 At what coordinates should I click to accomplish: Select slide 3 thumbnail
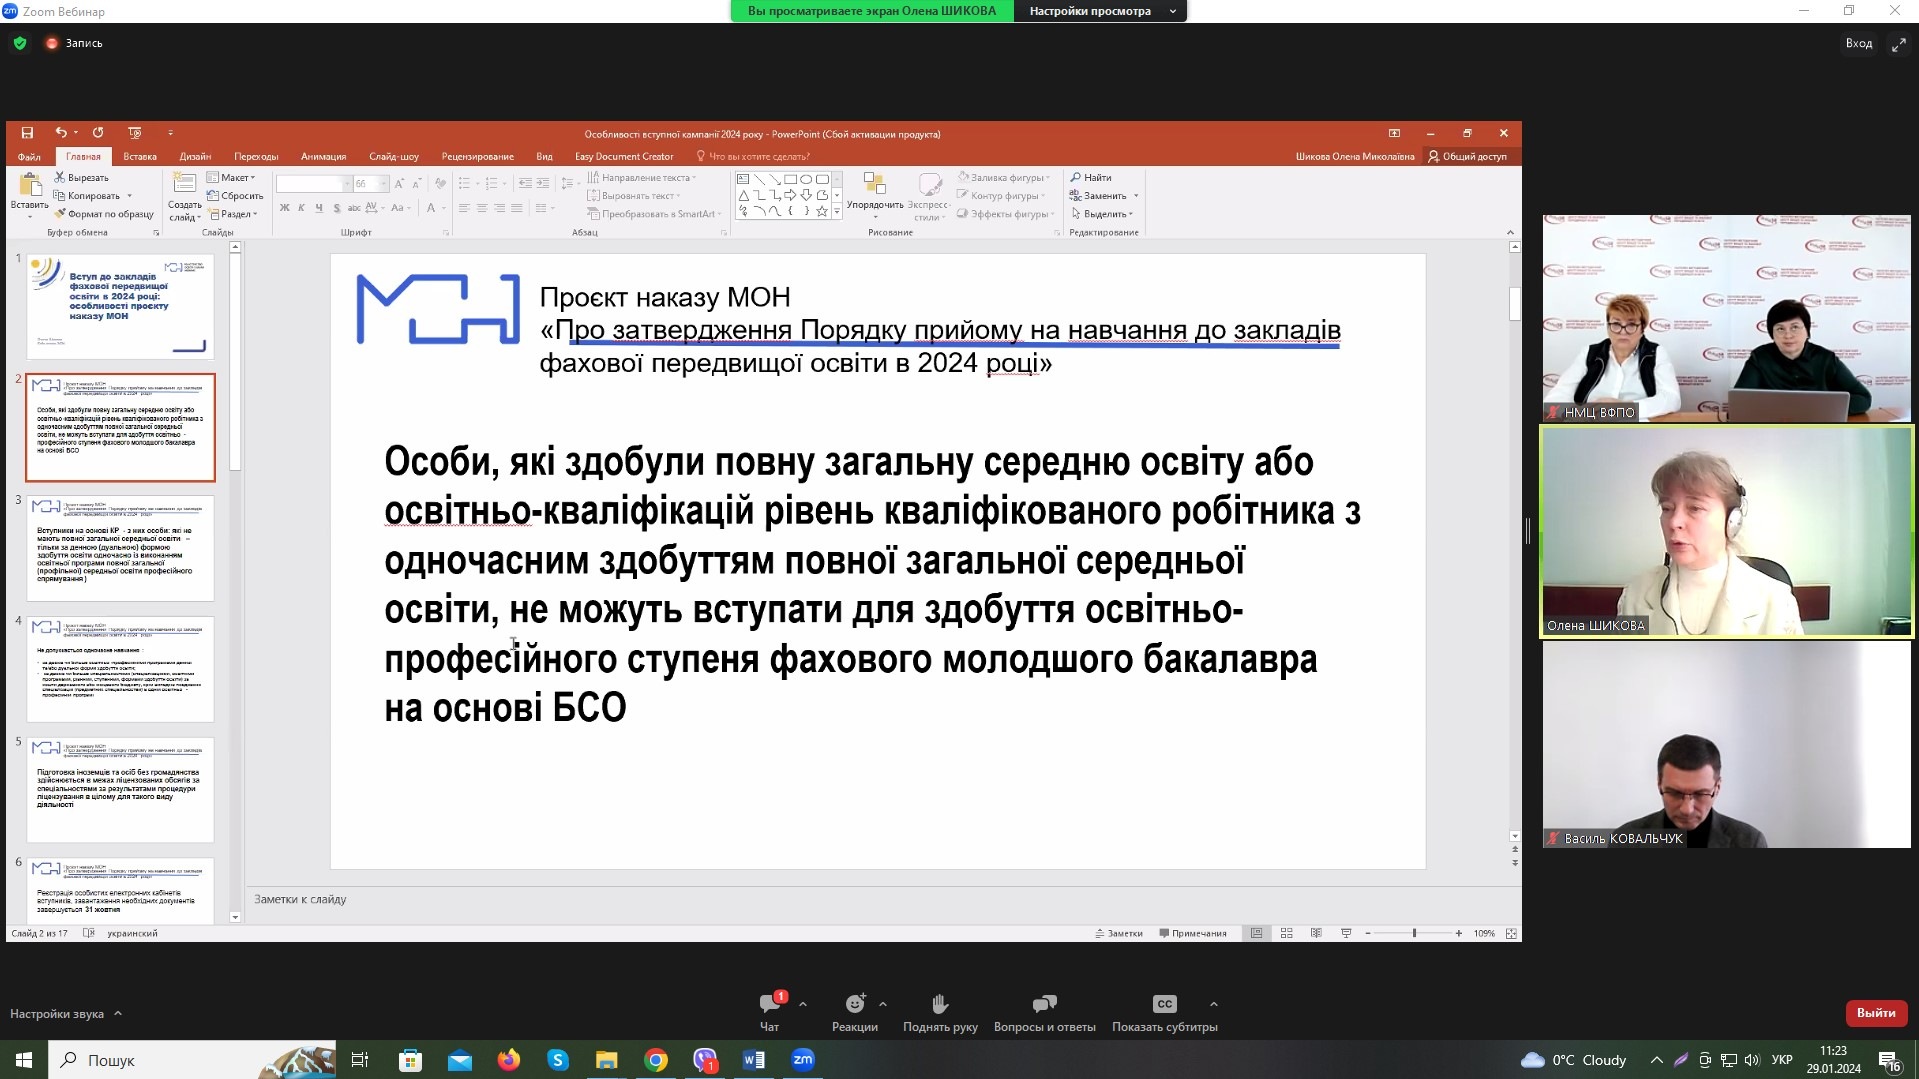(120, 548)
